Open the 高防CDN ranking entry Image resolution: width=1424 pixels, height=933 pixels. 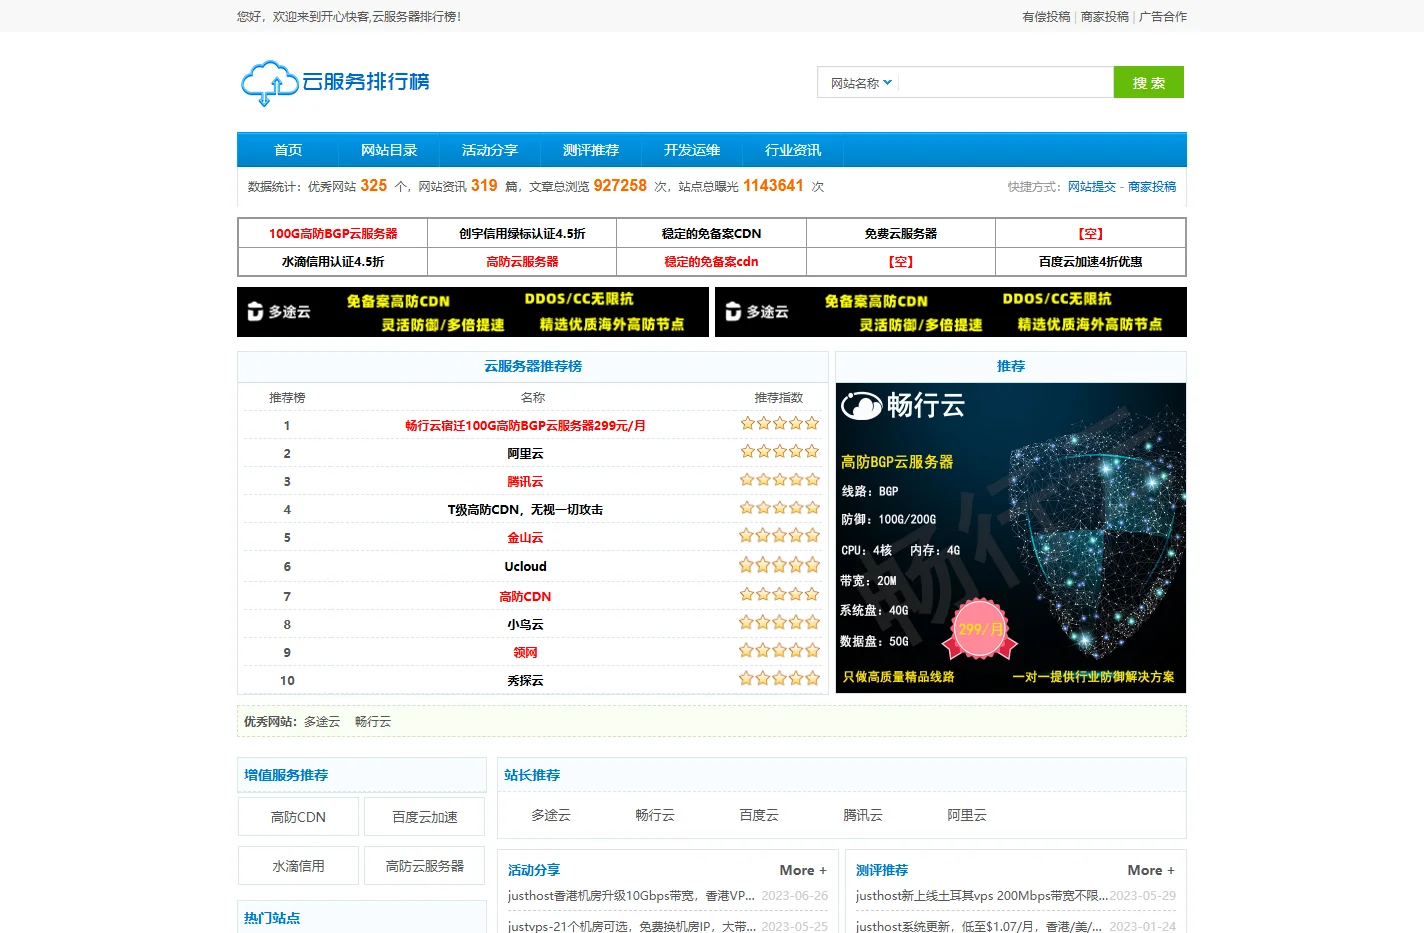(525, 596)
